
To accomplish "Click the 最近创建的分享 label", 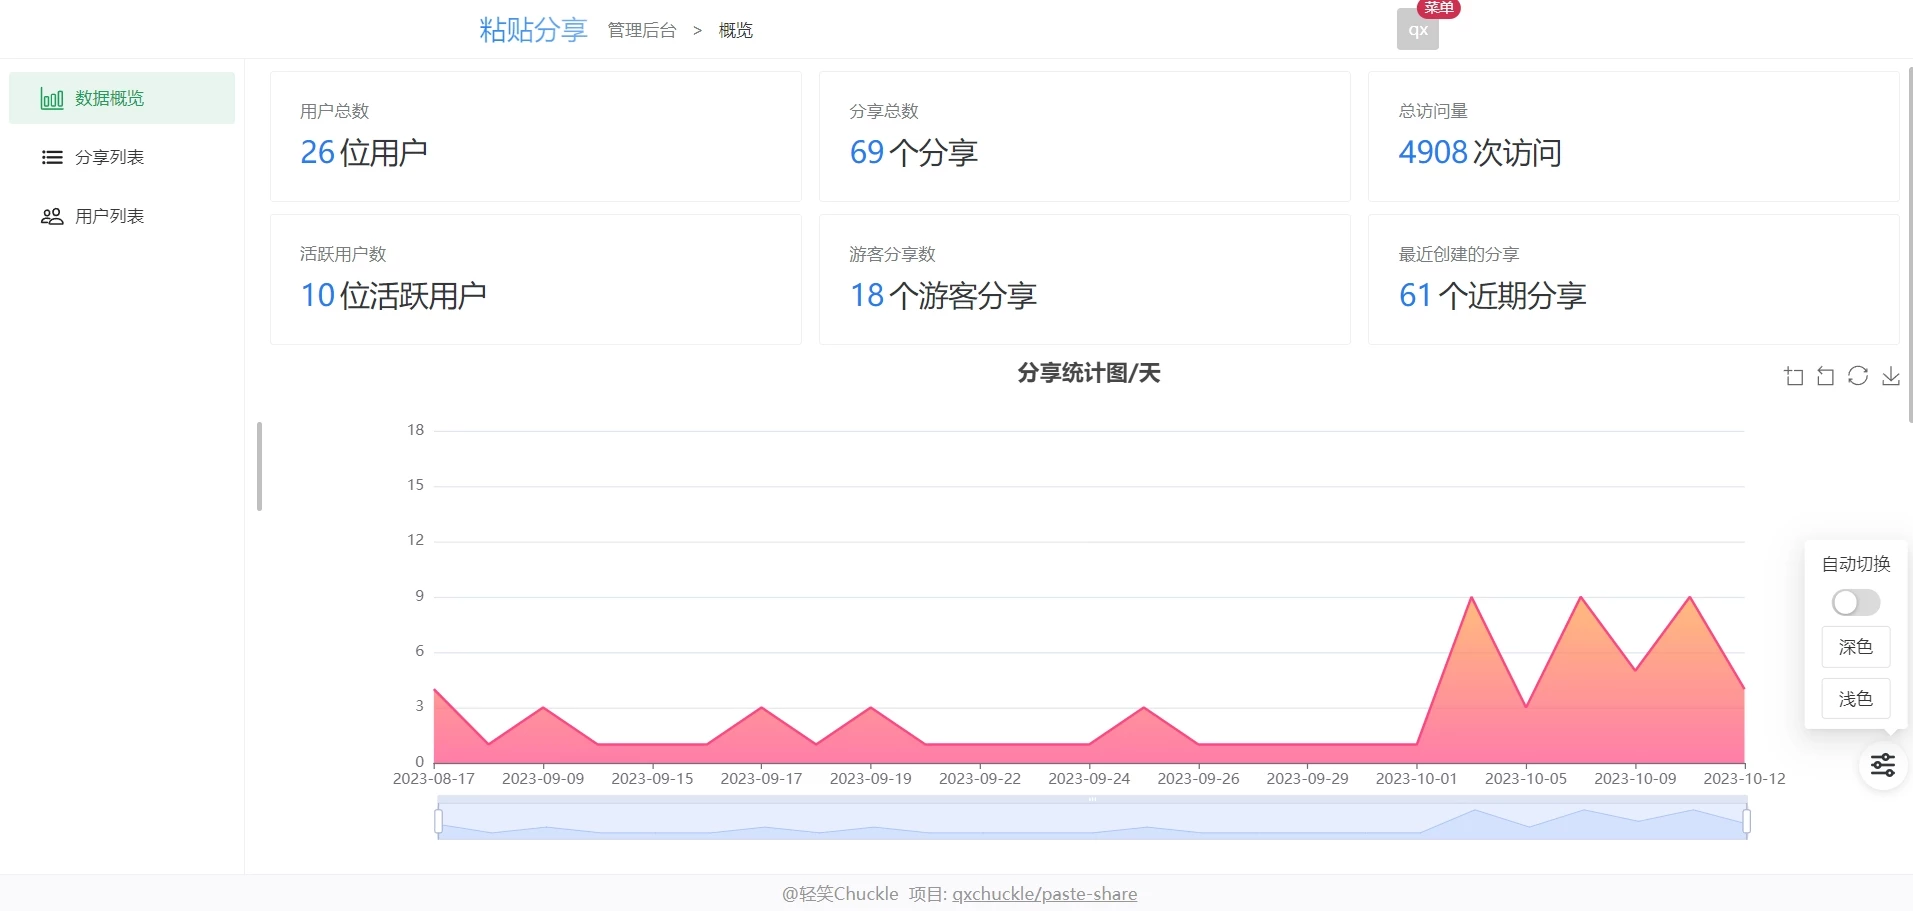I will pyautogui.click(x=1459, y=254).
